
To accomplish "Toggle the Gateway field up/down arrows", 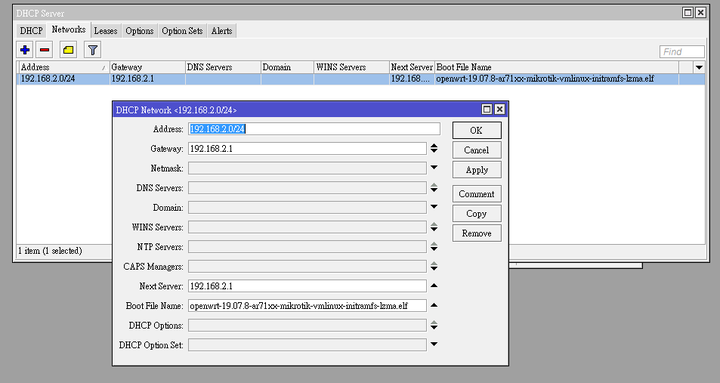I will 434,148.
